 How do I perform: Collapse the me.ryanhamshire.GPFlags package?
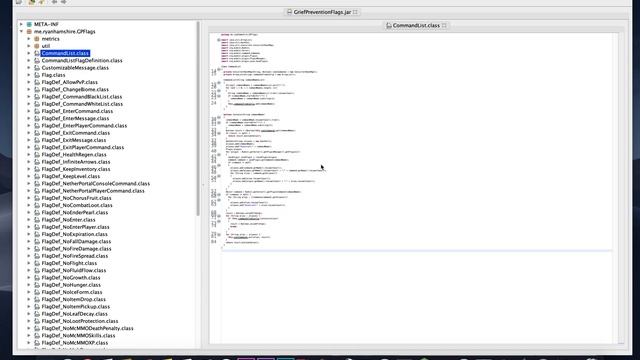tap(21, 31)
